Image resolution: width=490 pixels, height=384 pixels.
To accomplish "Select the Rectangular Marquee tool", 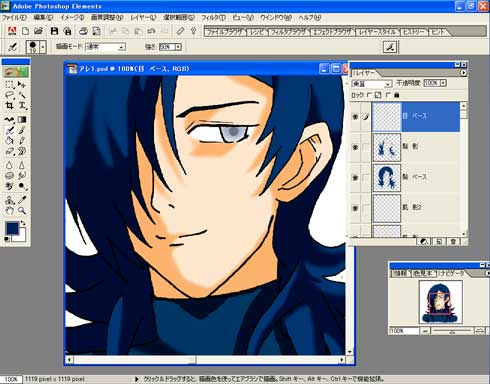I will coord(10,84).
